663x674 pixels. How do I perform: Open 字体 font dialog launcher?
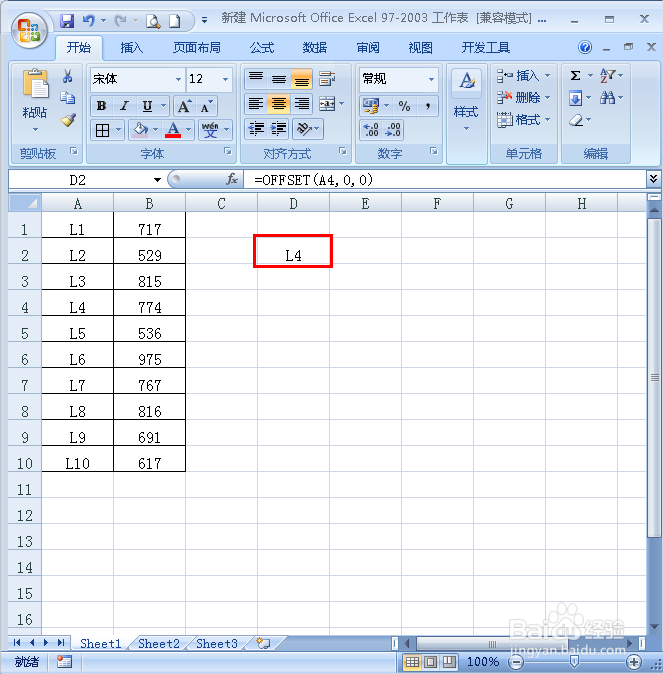pos(228,151)
